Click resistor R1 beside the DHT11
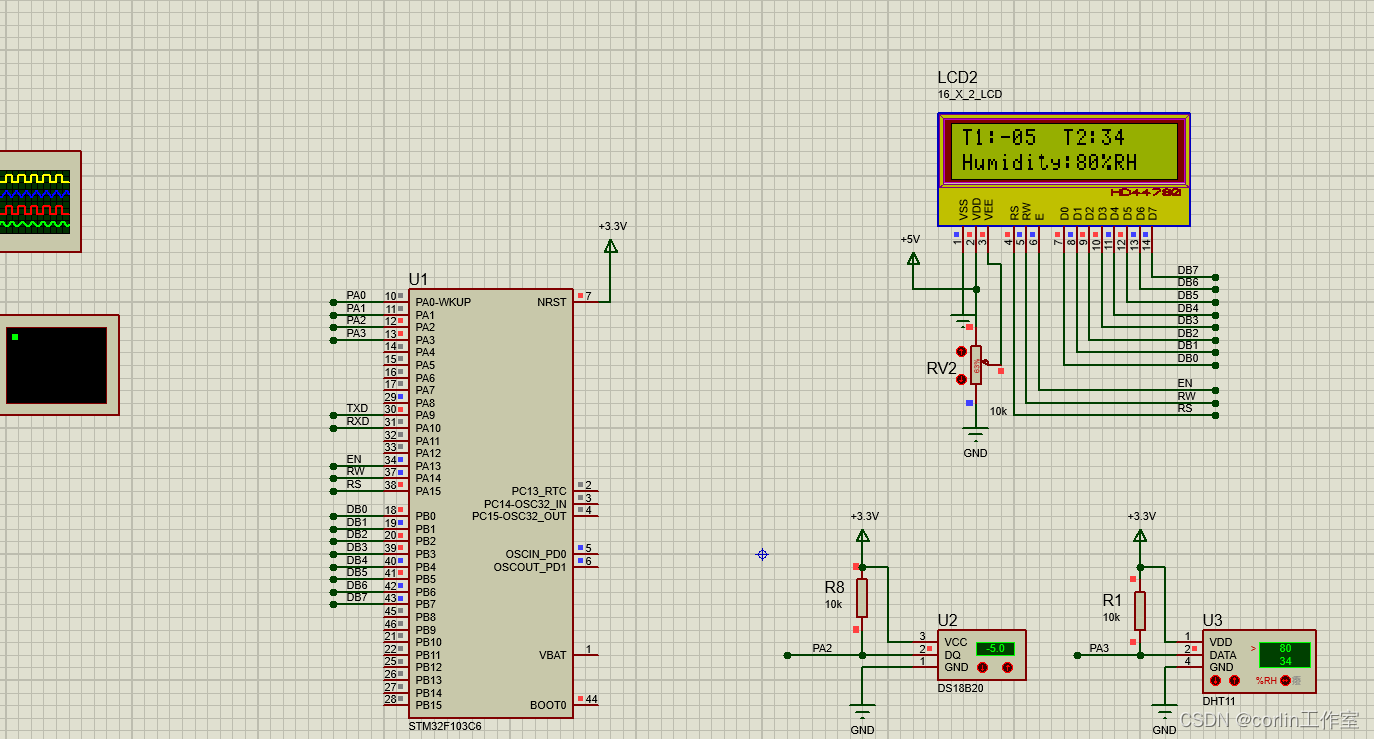Viewport: 1374px width, 739px height. click(x=1139, y=610)
